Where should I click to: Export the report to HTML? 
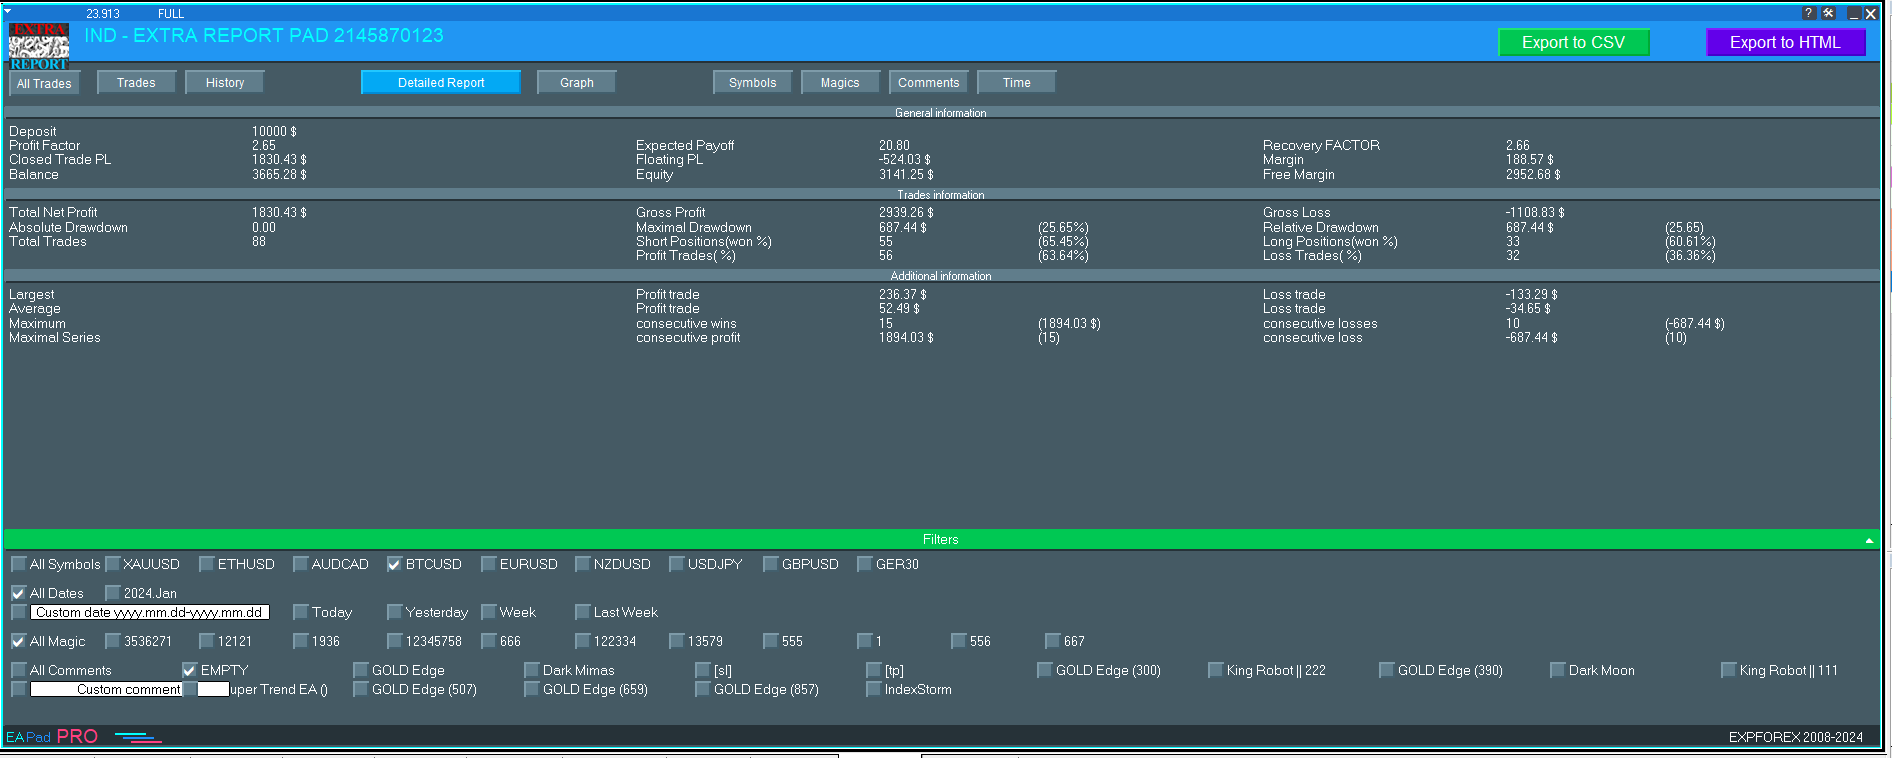(1785, 42)
